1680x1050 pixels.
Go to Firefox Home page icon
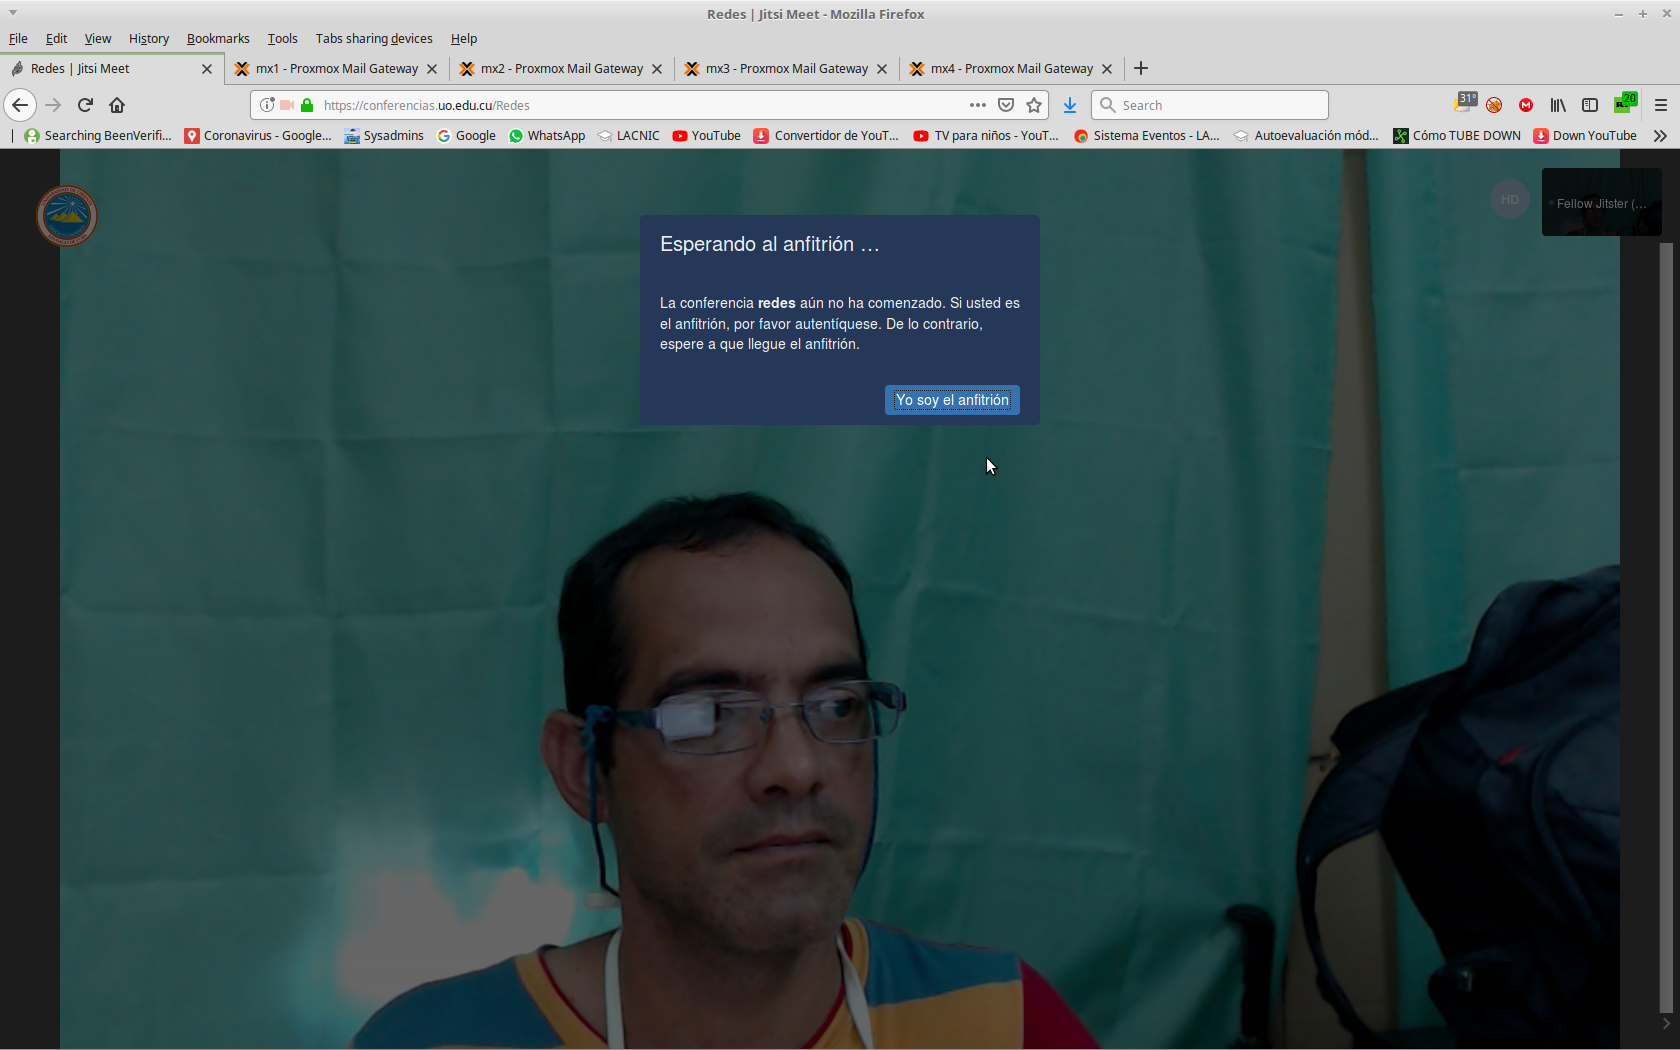117,105
